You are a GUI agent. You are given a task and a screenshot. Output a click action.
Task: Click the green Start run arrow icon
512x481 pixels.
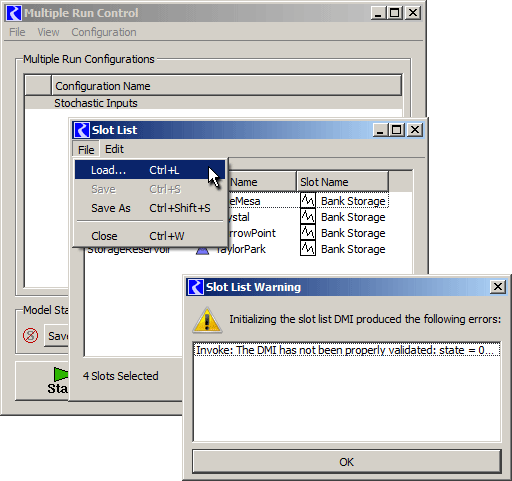coord(61,374)
